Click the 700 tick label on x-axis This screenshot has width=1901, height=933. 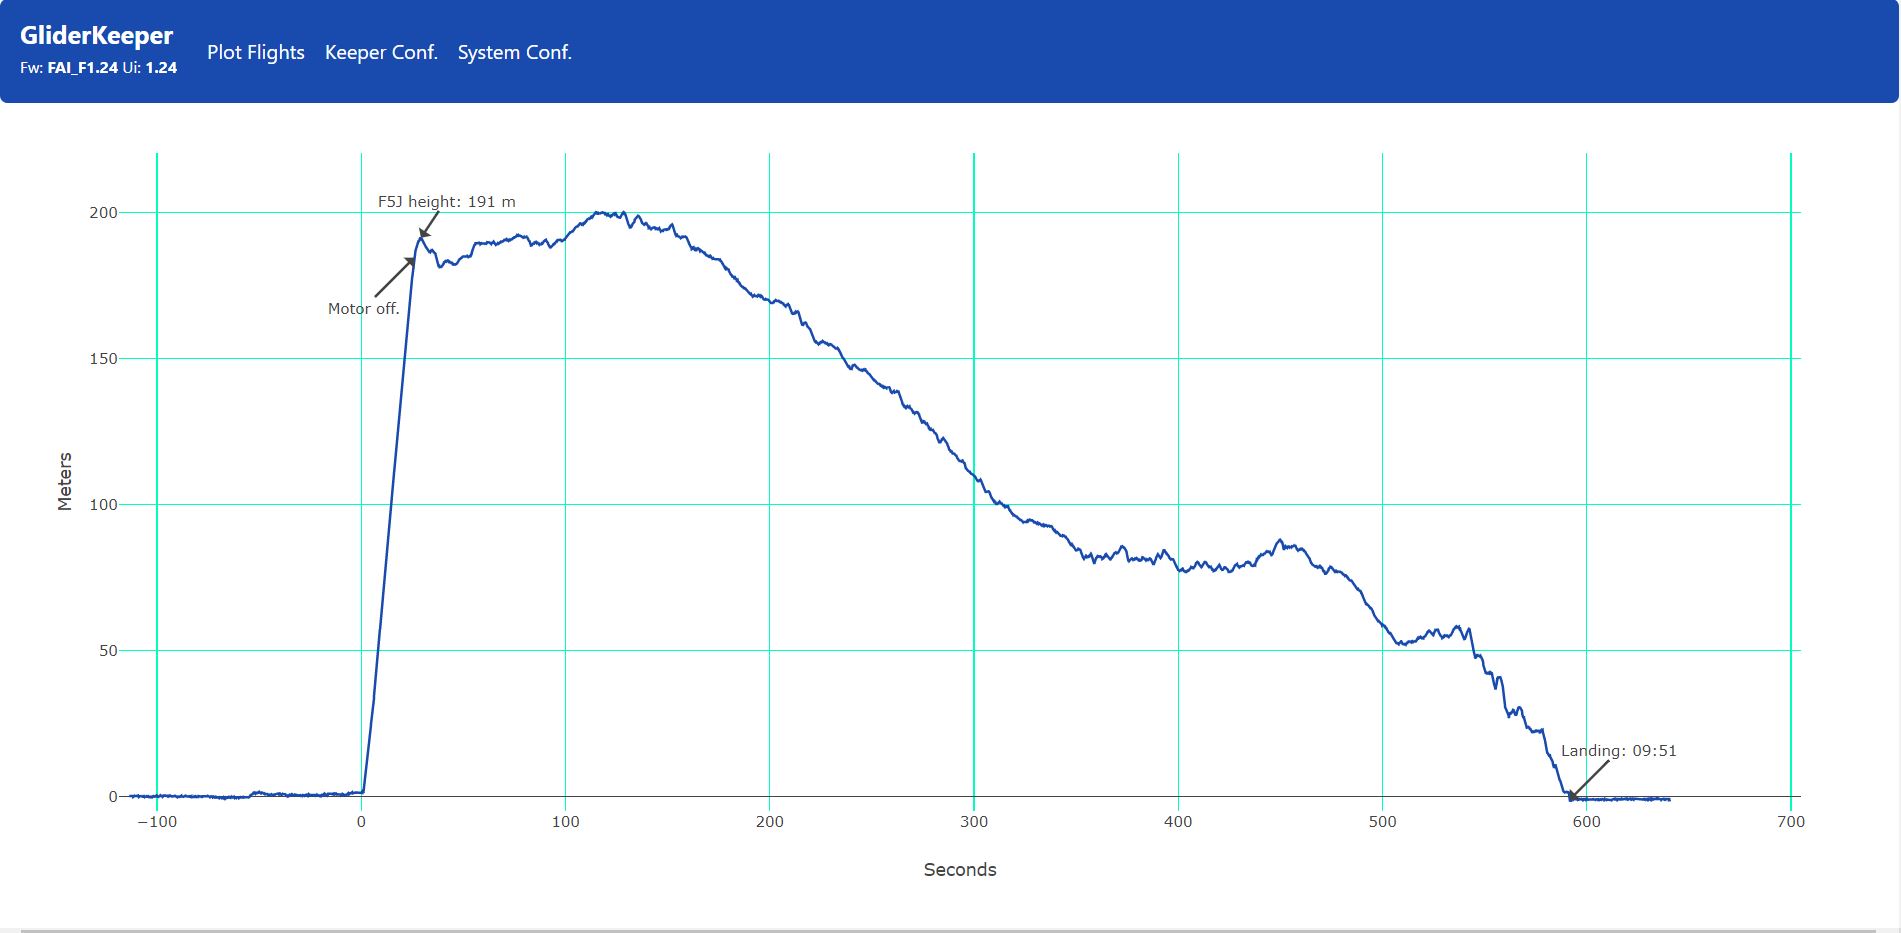(1790, 822)
